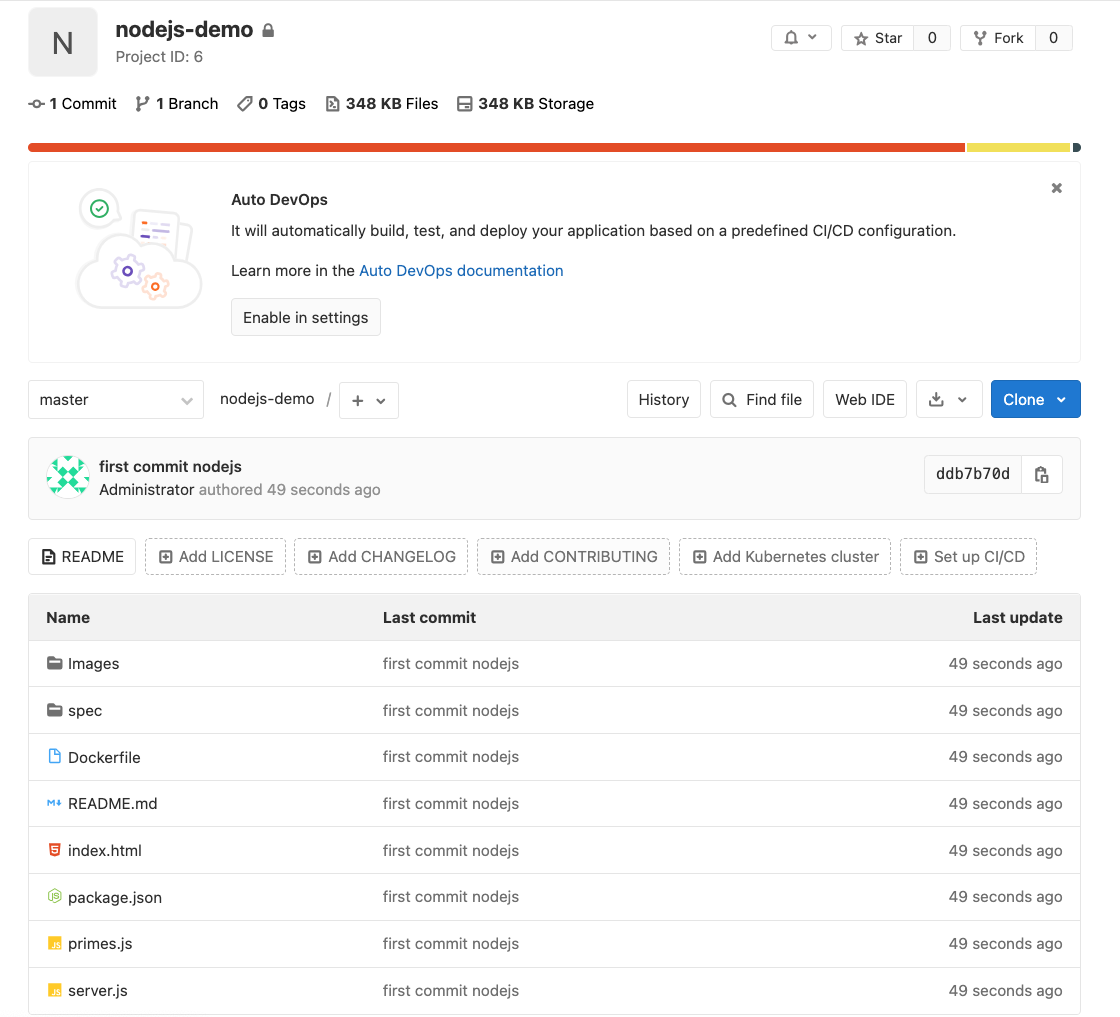1120x1017 pixels.
Task: Open the spec folder
Action: 85,711
